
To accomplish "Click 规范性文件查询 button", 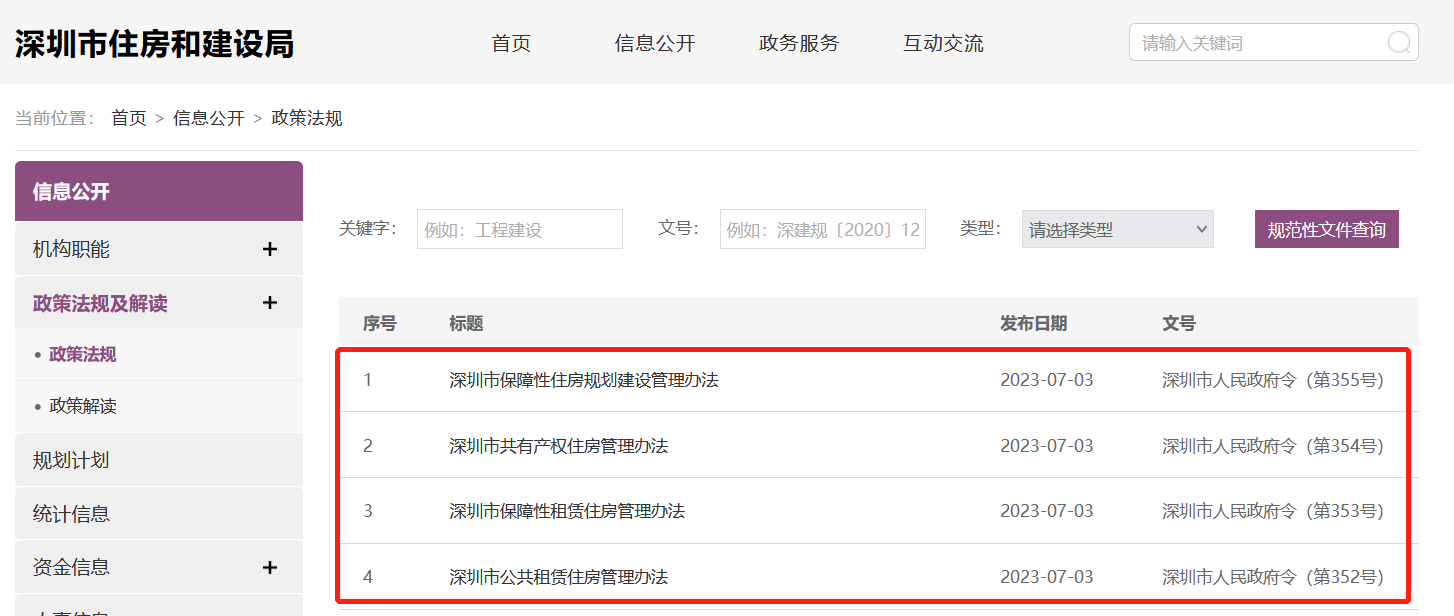I will [x=1326, y=230].
